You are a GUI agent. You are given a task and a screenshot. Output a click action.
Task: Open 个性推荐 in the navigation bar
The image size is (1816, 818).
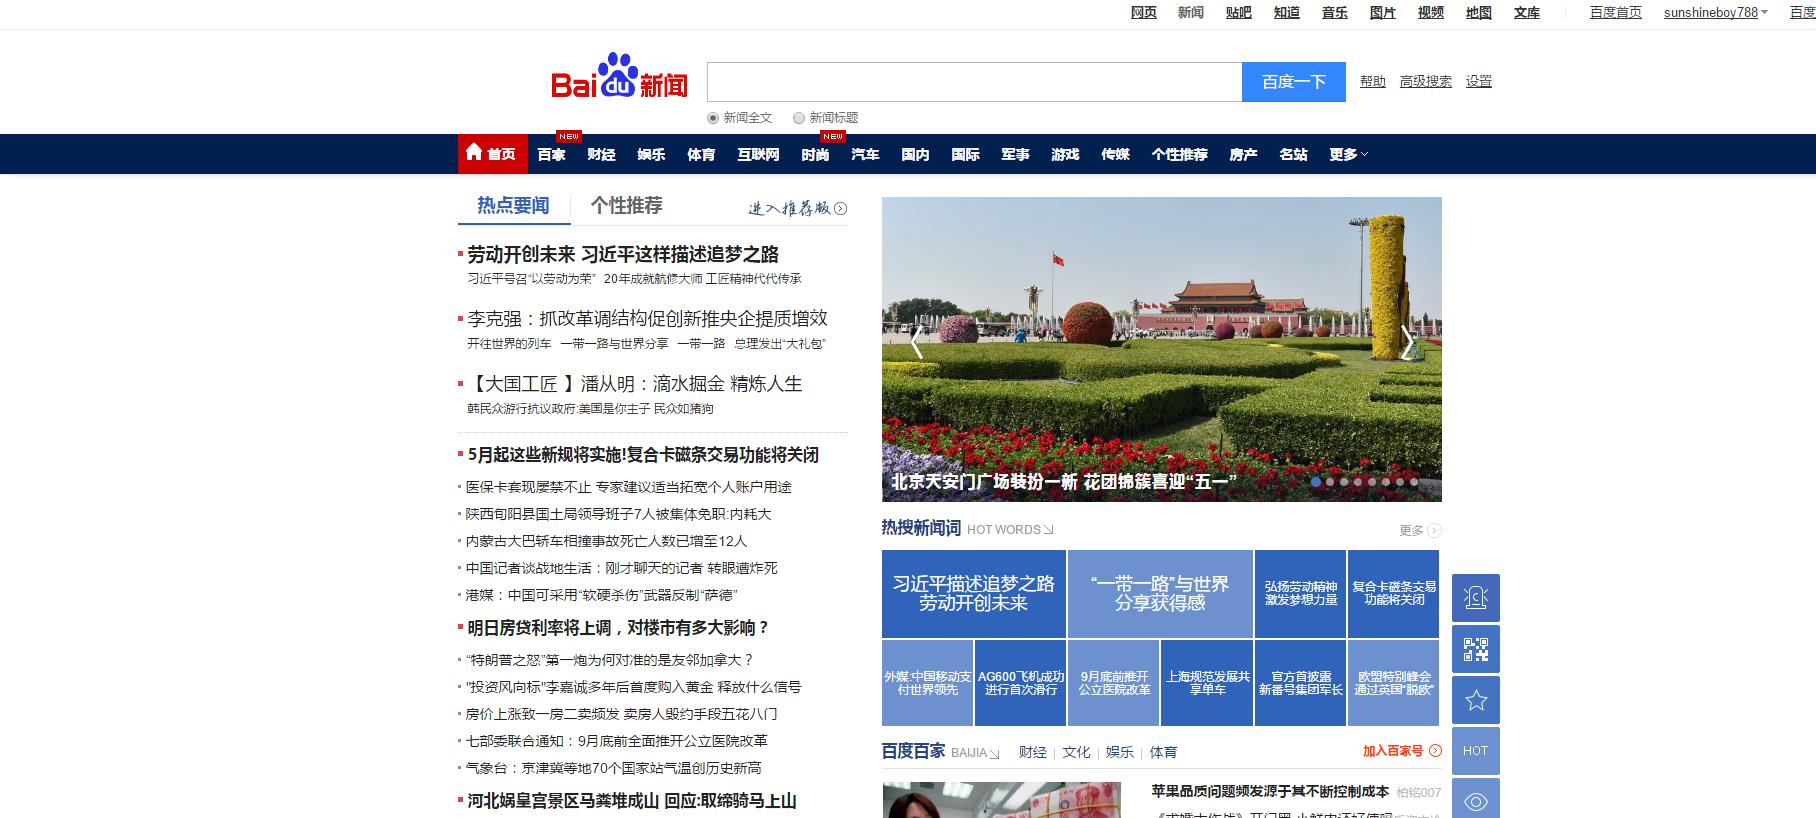click(x=1179, y=154)
